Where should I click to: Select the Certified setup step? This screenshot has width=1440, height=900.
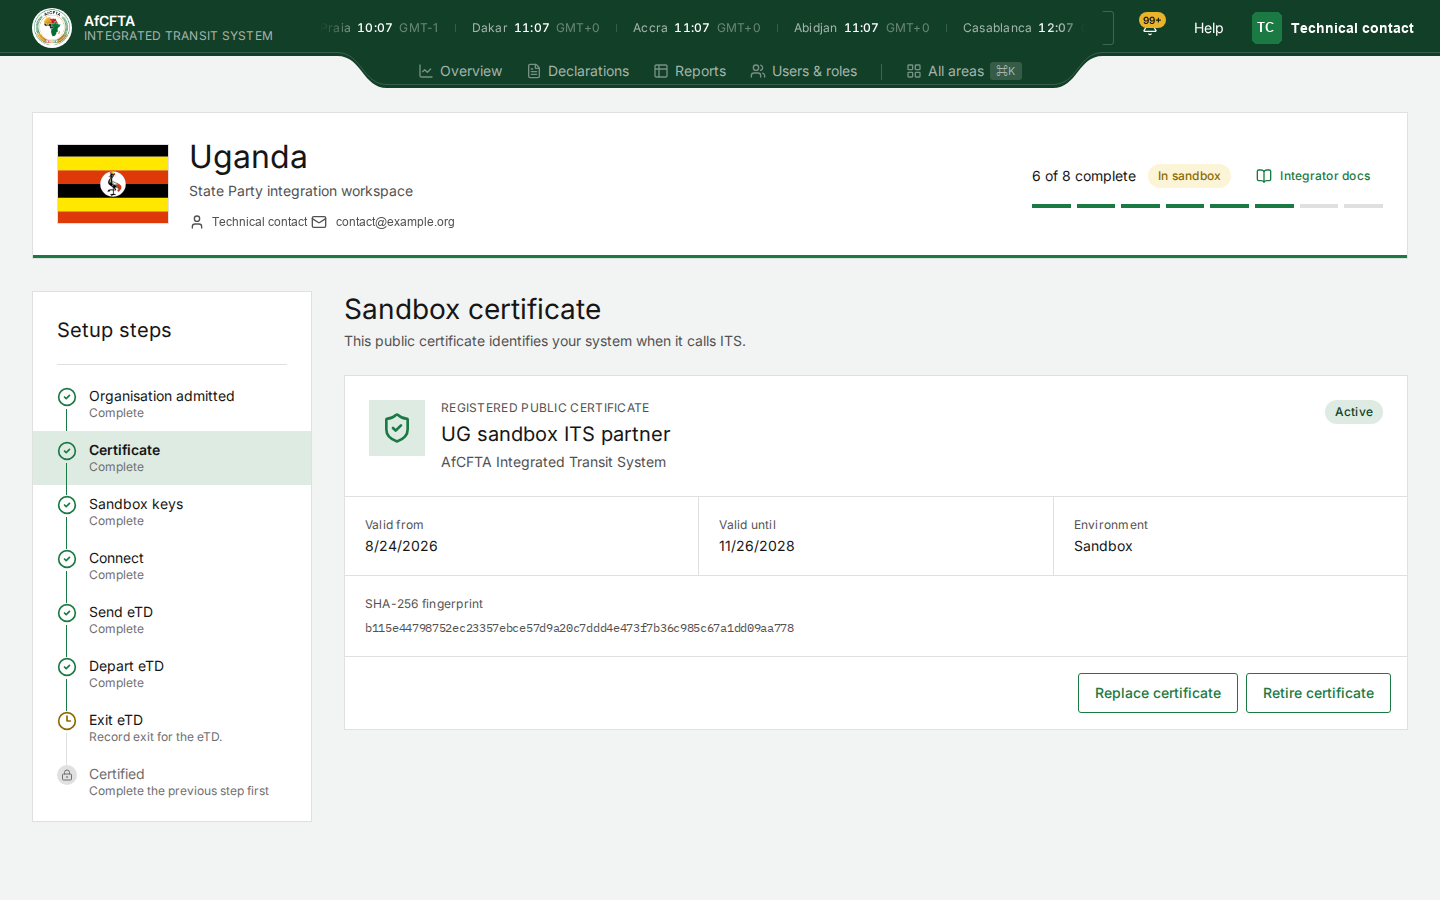click(x=172, y=782)
